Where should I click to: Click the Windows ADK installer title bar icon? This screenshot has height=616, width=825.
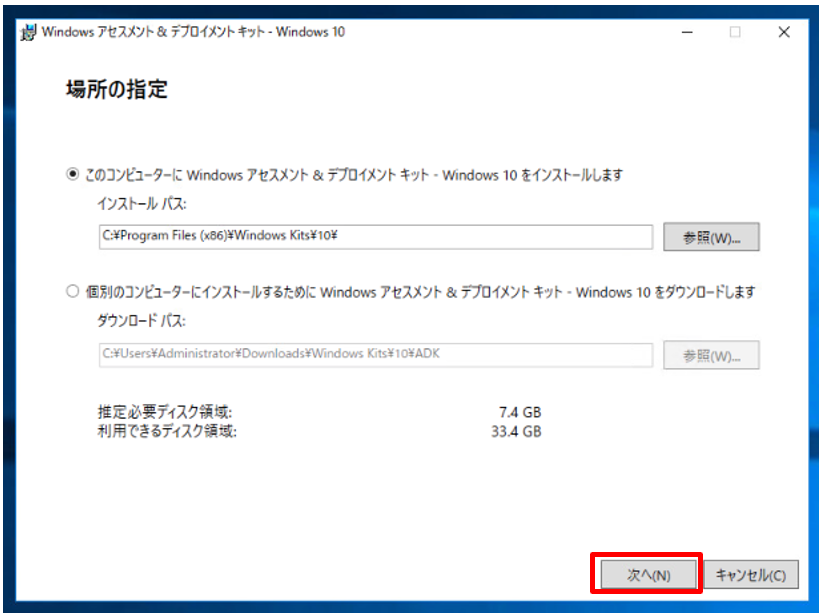(x=28, y=32)
